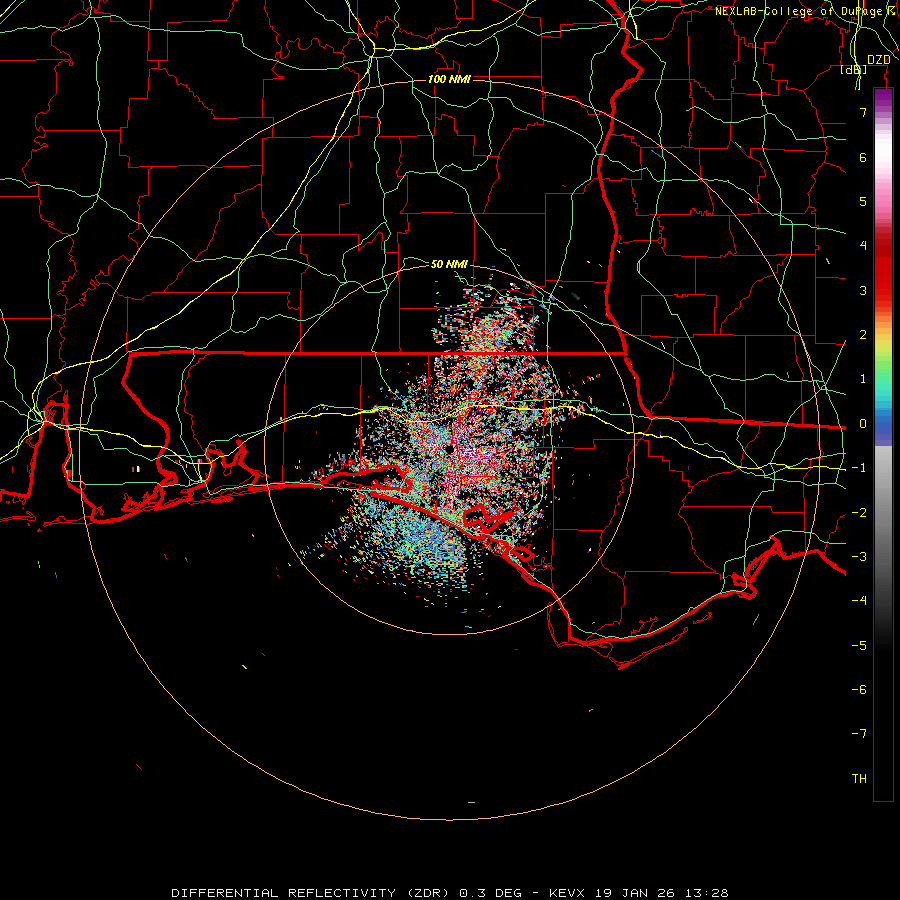Viewport: 900px width, 900px height.
Task: Click the Differential Reflectivity KEVX caption text
Action: (450, 893)
